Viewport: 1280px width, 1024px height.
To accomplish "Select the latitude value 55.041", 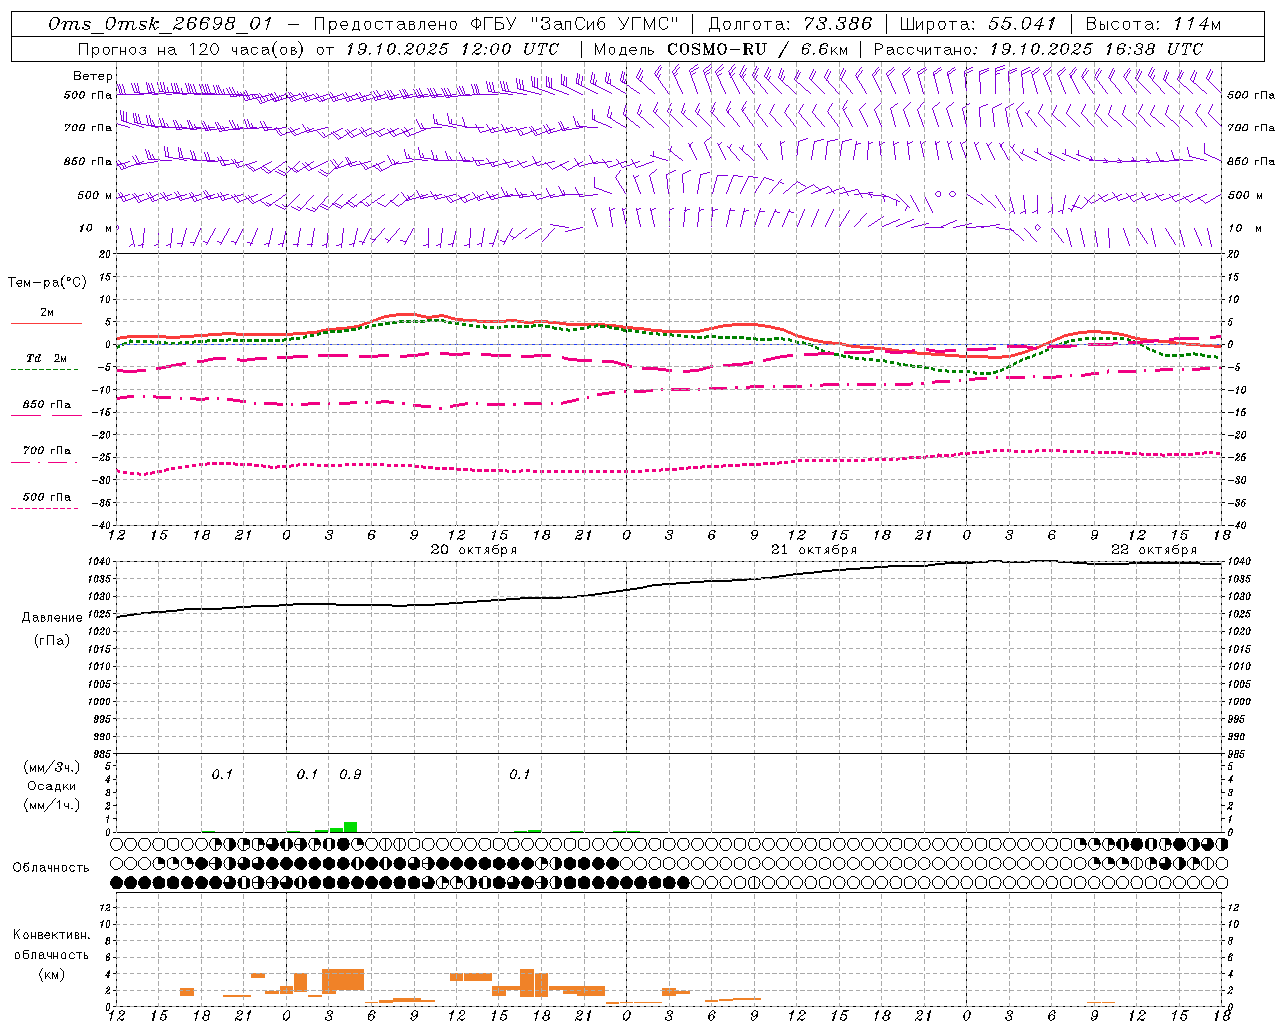I will [1022, 24].
